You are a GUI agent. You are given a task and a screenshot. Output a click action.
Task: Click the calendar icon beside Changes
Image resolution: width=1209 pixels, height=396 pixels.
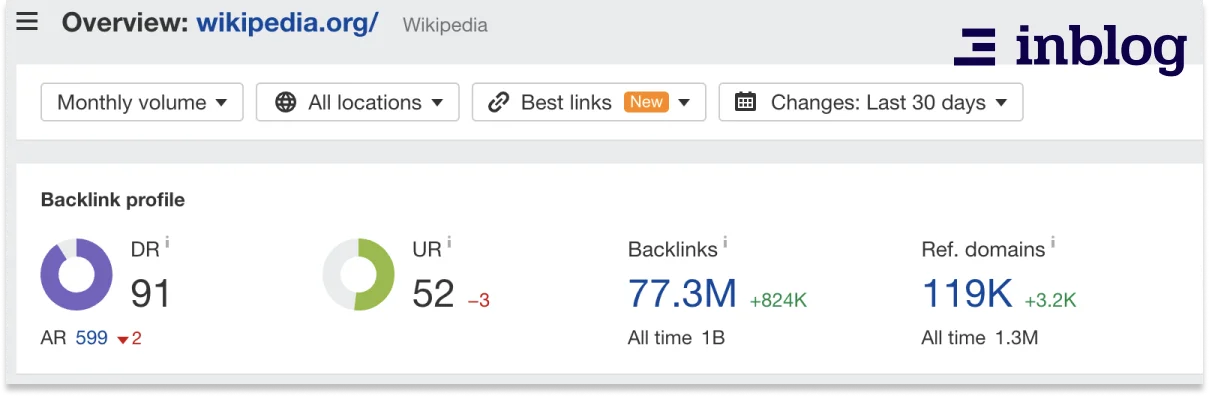745,102
